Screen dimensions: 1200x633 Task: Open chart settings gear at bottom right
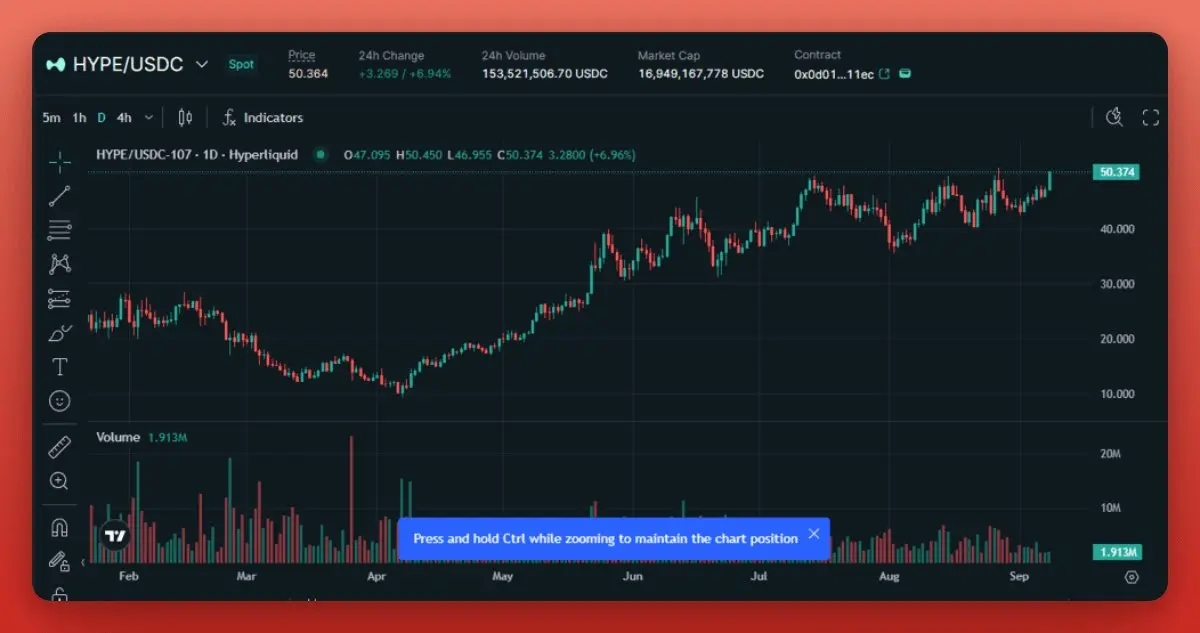1132,577
